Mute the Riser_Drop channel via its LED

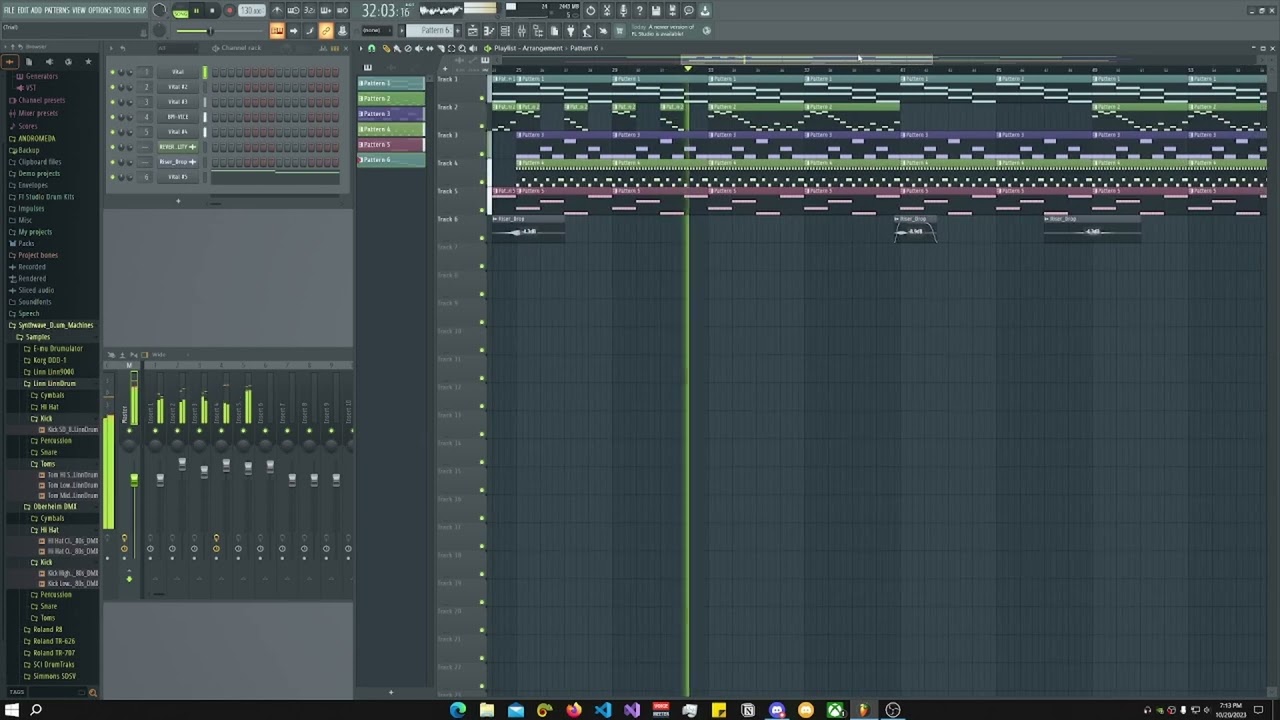coord(112,162)
